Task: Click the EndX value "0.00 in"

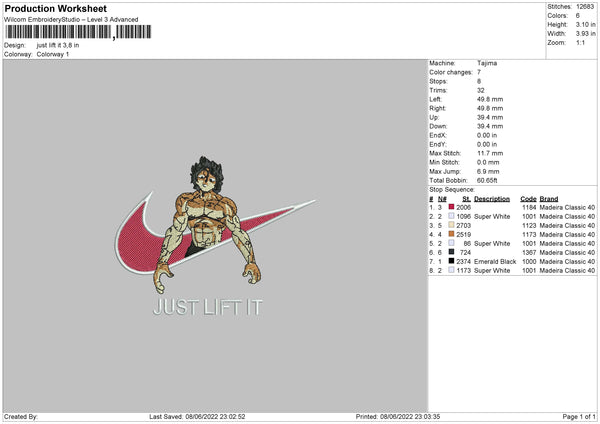Action: (x=487, y=135)
